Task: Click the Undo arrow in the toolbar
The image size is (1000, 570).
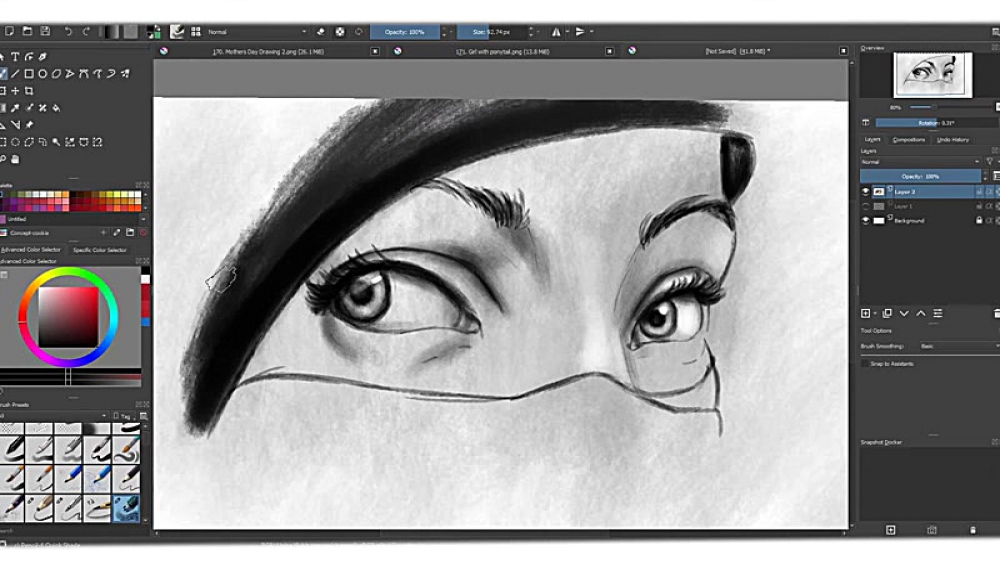Action: point(68,32)
